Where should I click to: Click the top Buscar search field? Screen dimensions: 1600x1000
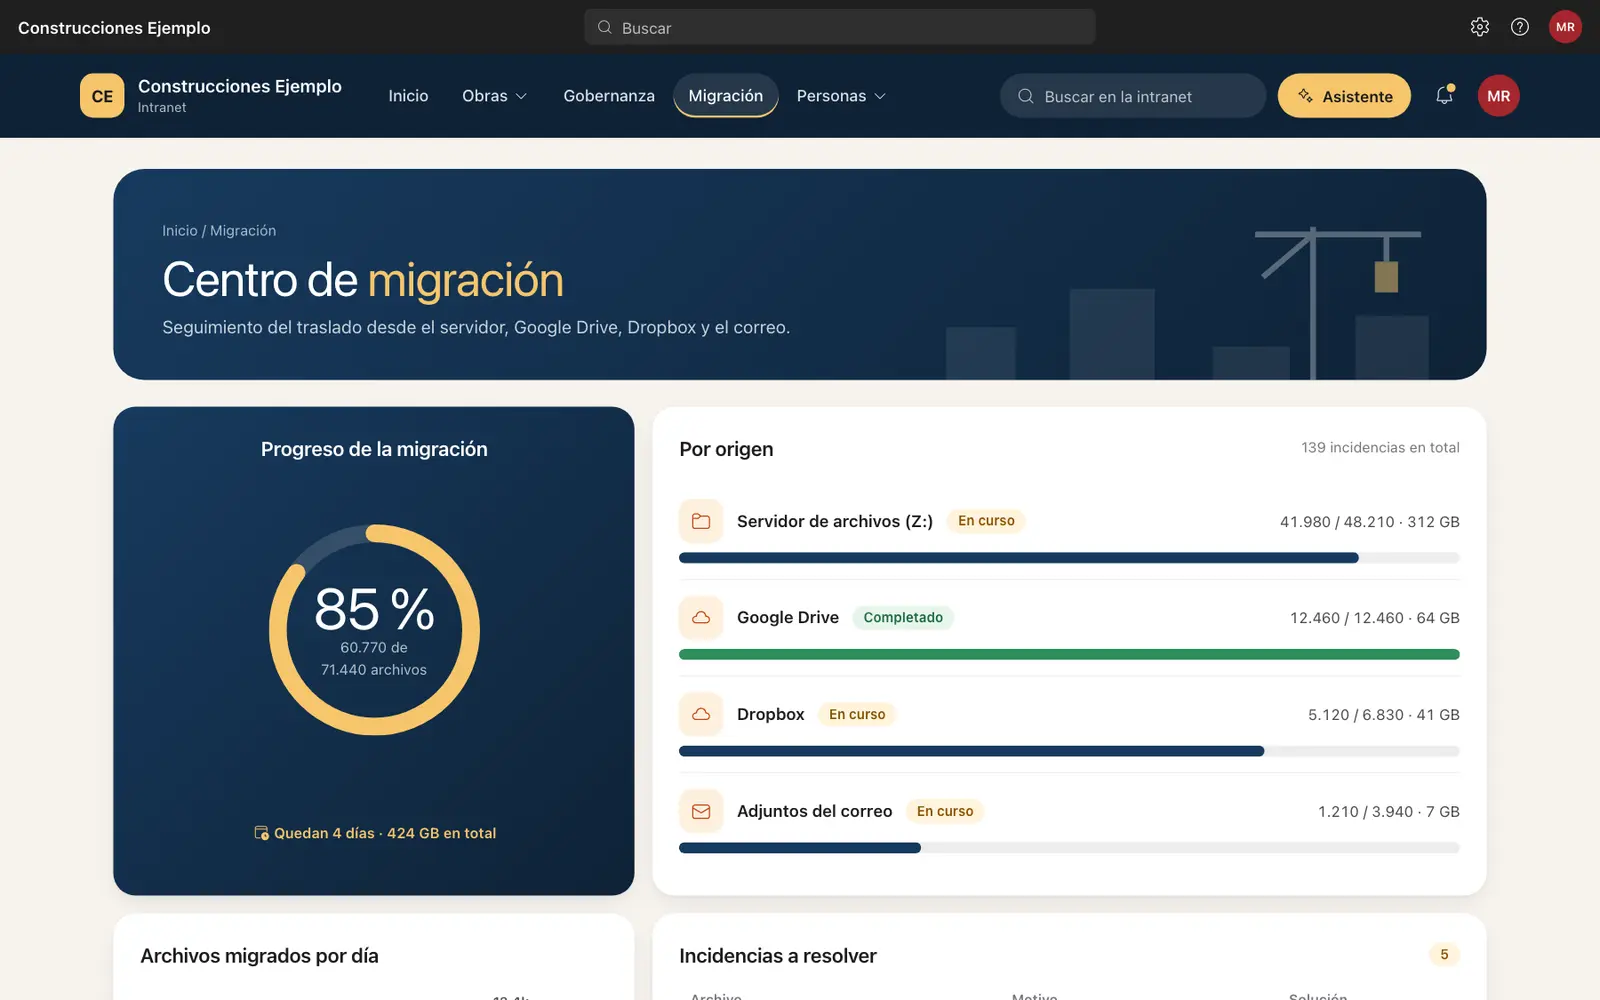pyautogui.click(x=840, y=27)
